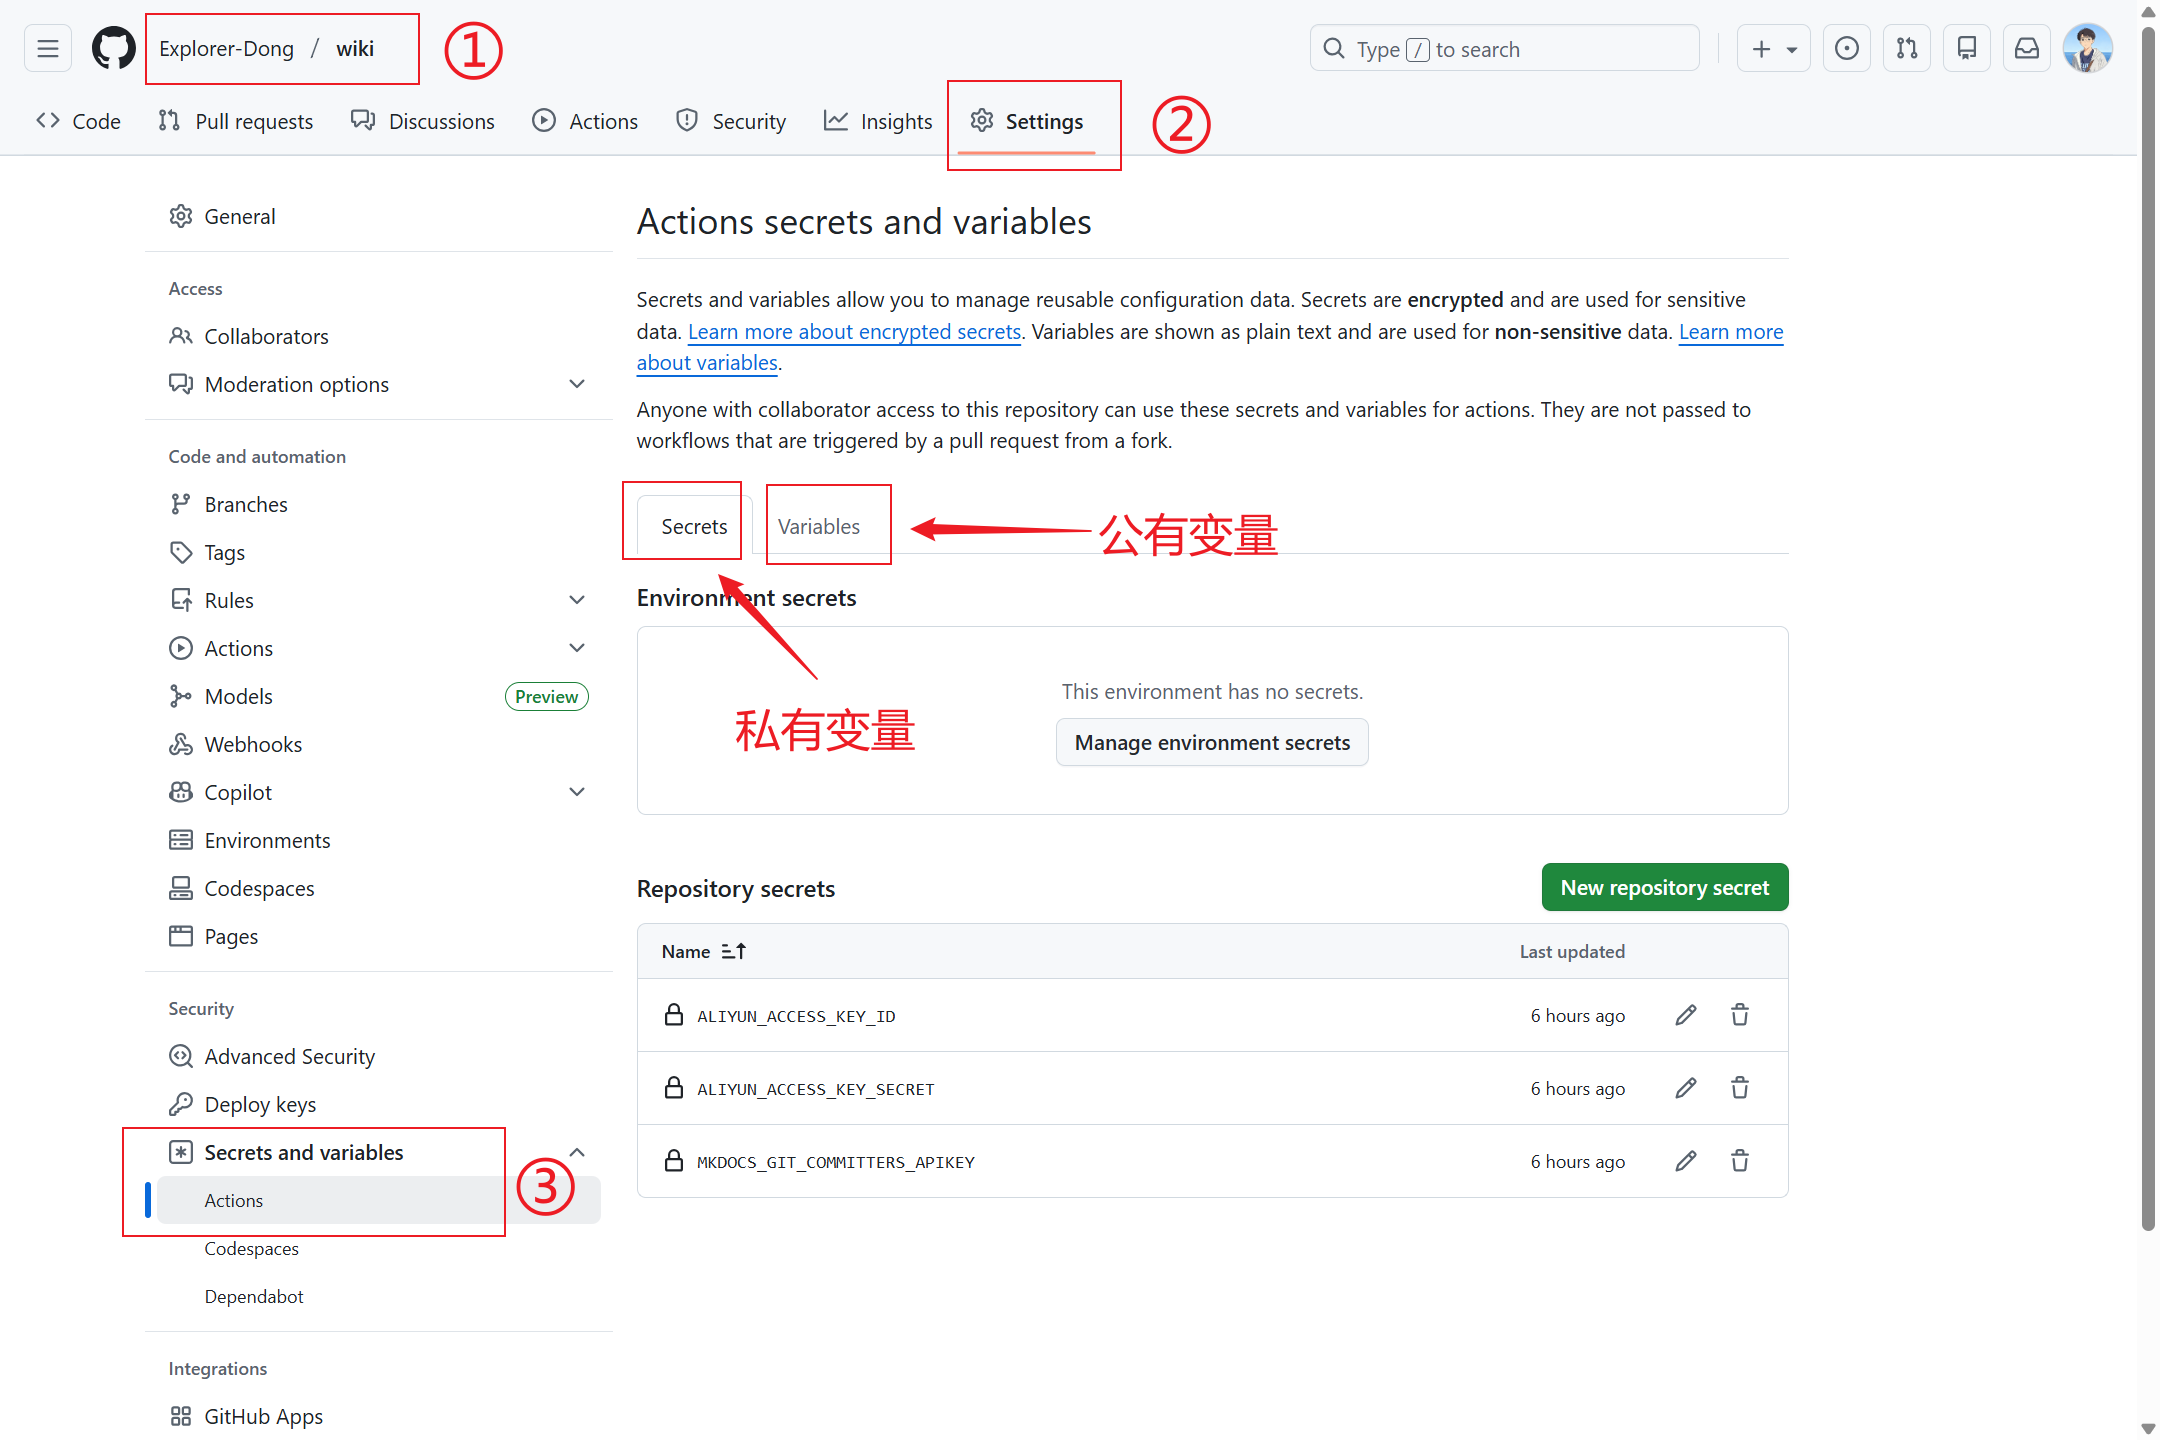Open pull requests from the top bar icon

tap(1907, 48)
